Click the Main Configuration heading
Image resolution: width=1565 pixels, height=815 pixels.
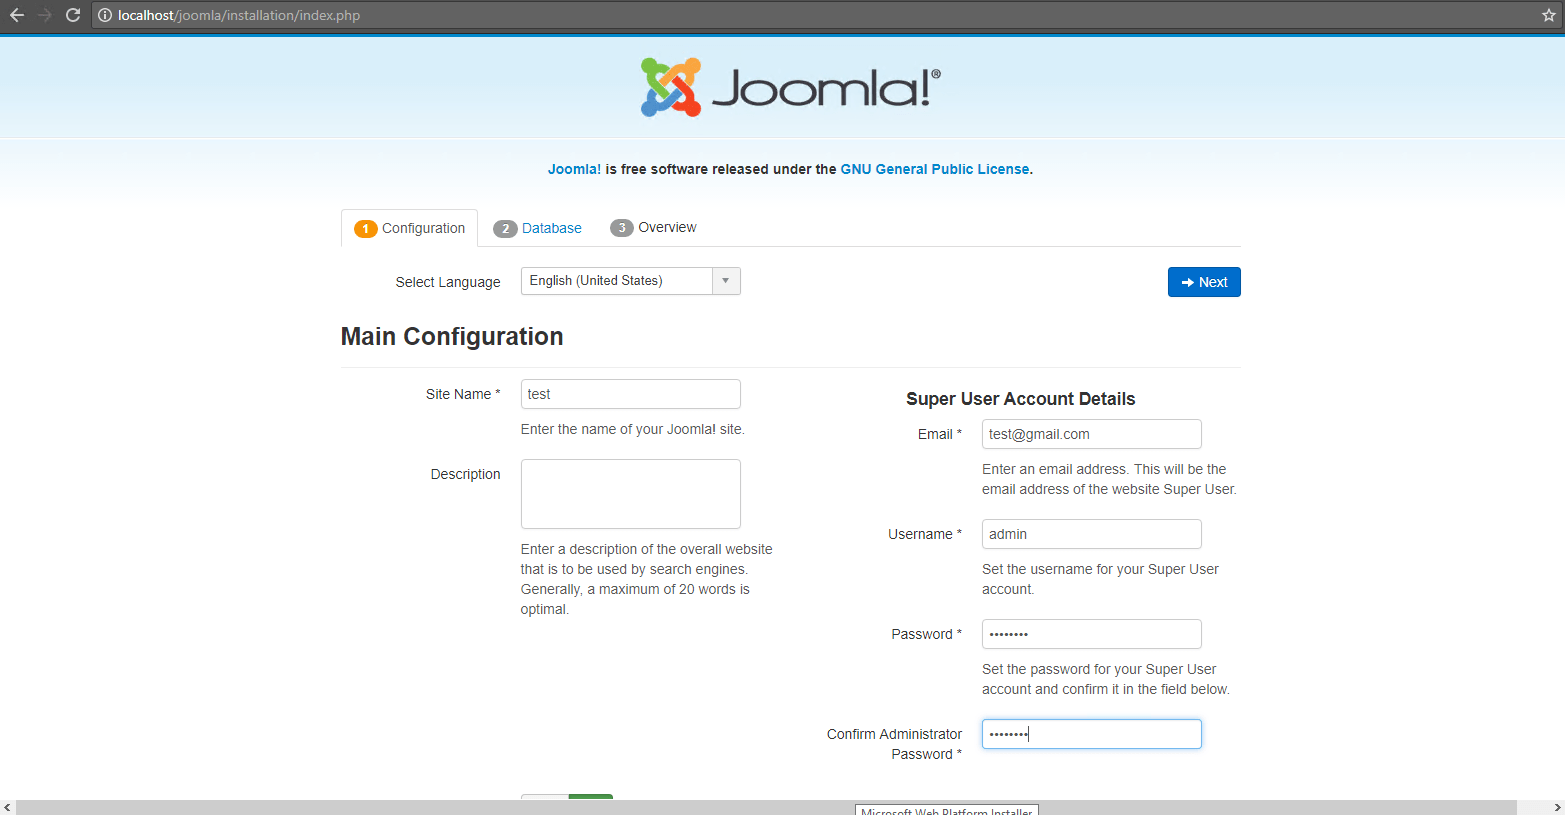(x=452, y=336)
